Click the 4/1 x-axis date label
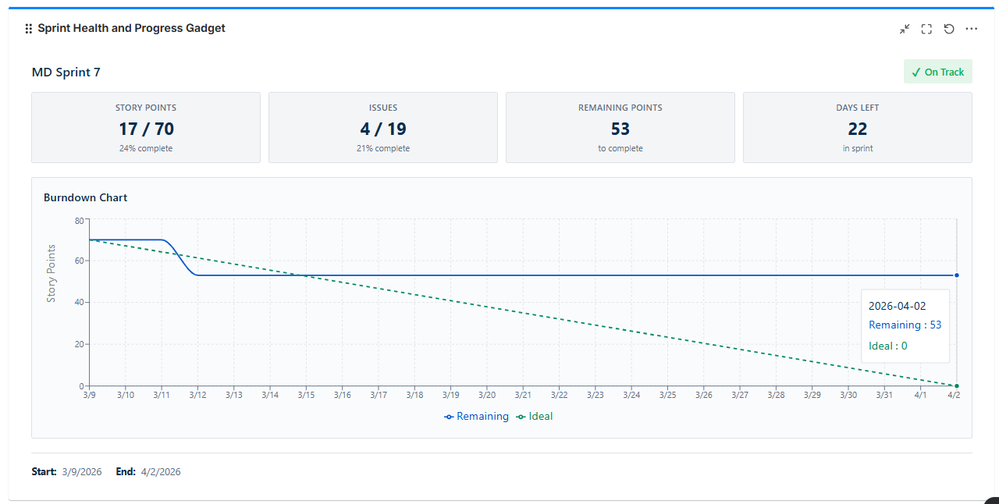999x504 pixels. 921,395
